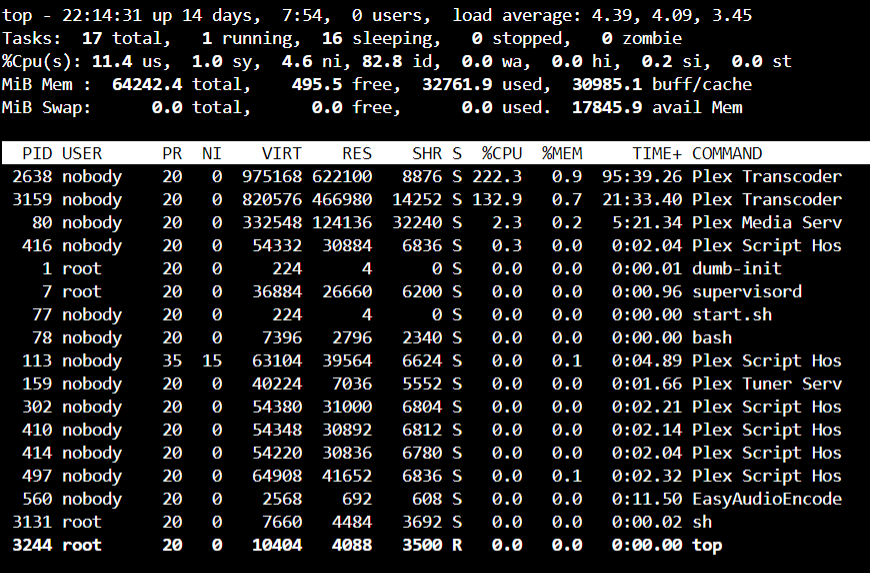This screenshot has width=870, height=573.
Task: Click the 466980 RES value
Action: click(342, 199)
